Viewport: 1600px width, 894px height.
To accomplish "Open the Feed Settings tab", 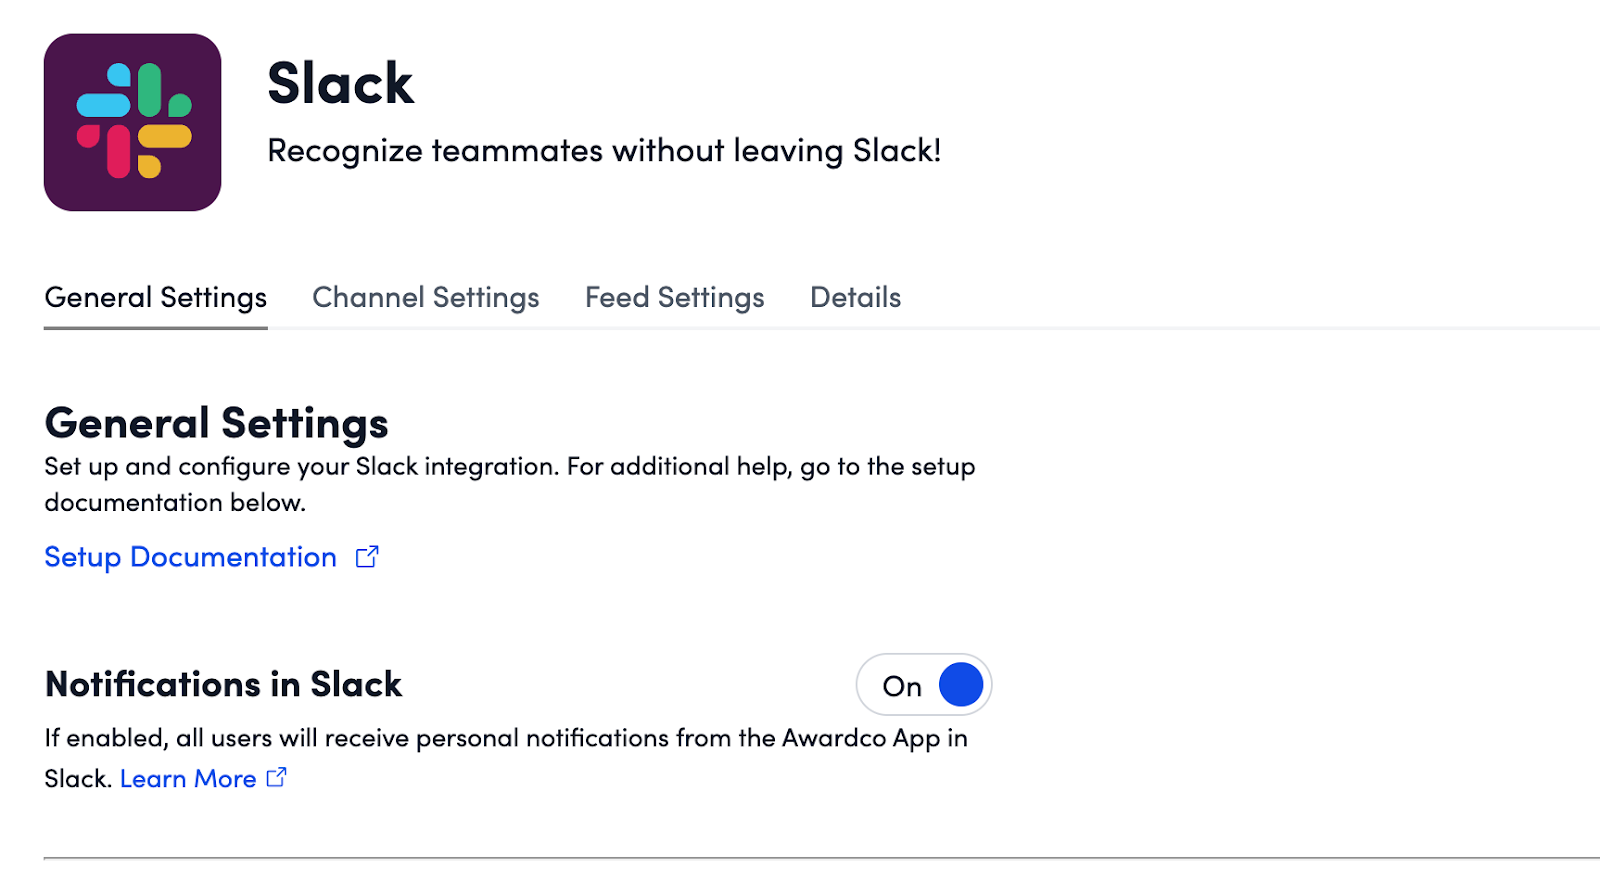I will coord(674,298).
